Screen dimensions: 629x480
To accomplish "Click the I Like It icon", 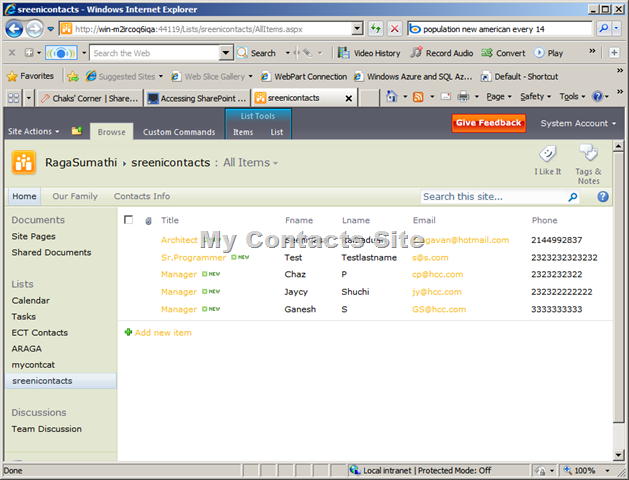I will (x=548, y=154).
